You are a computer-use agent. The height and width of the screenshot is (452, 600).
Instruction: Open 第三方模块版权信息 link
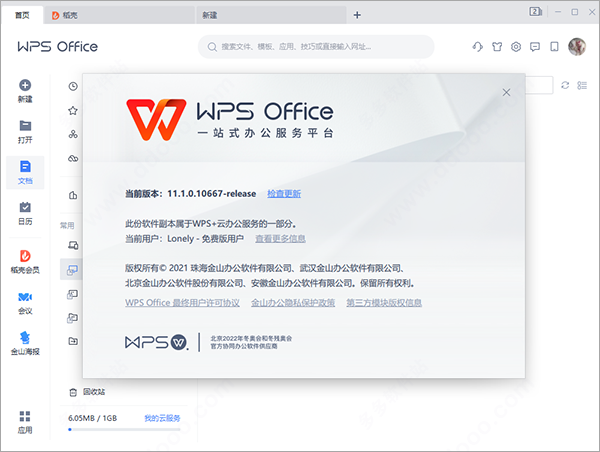click(384, 303)
